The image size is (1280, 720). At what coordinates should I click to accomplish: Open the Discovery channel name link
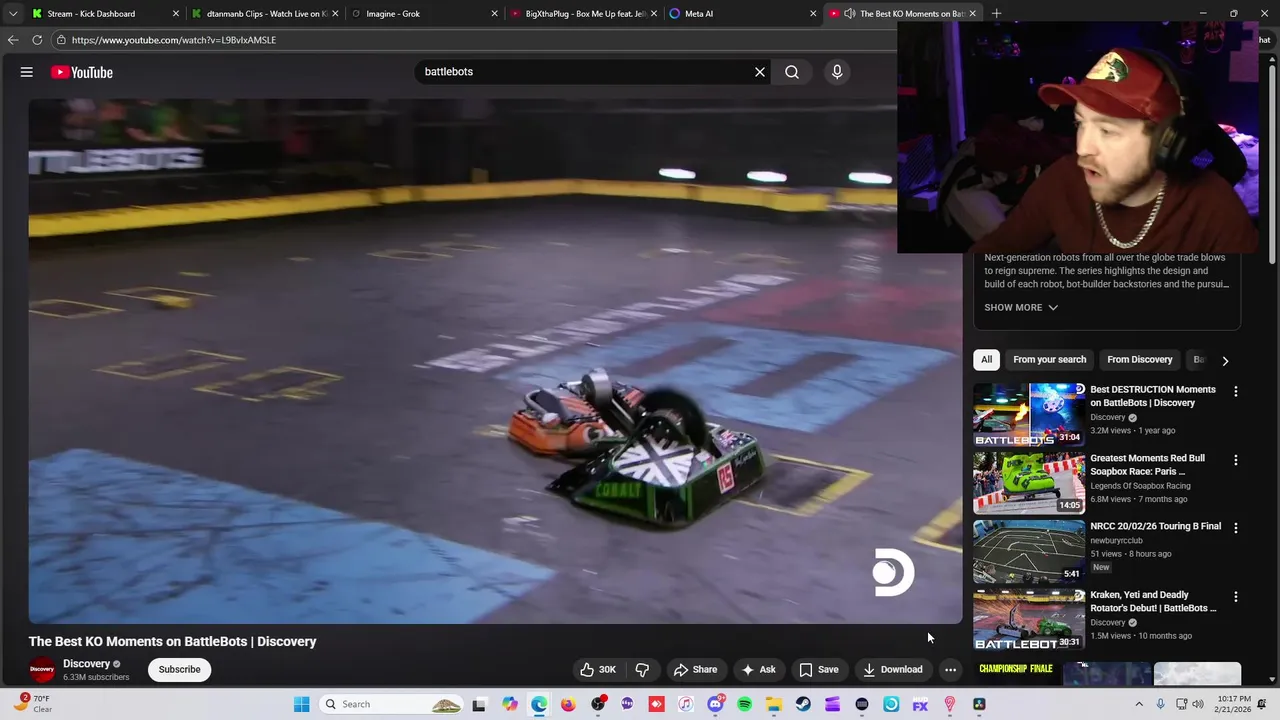click(86, 664)
